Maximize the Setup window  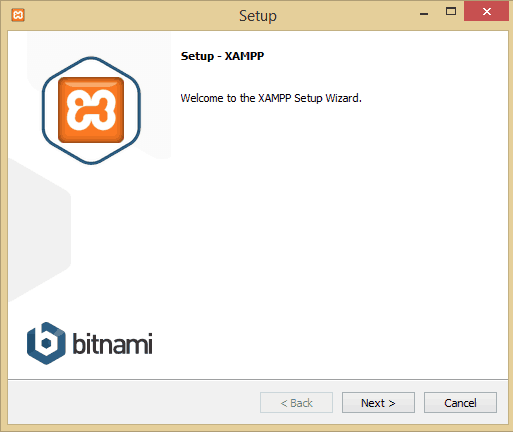pos(451,12)
